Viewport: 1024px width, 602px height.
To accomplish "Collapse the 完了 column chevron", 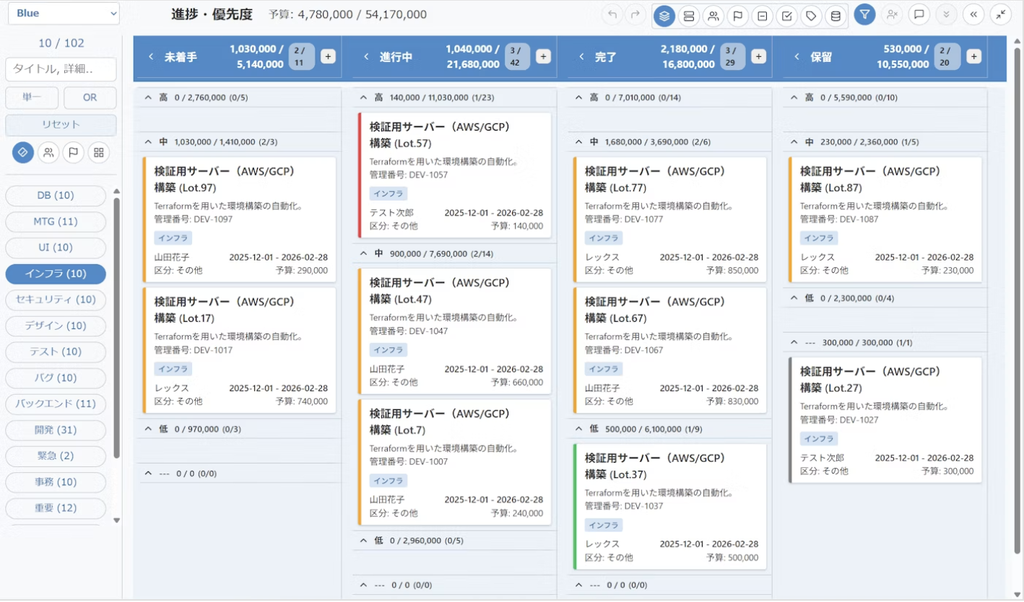I will [581, 57].
